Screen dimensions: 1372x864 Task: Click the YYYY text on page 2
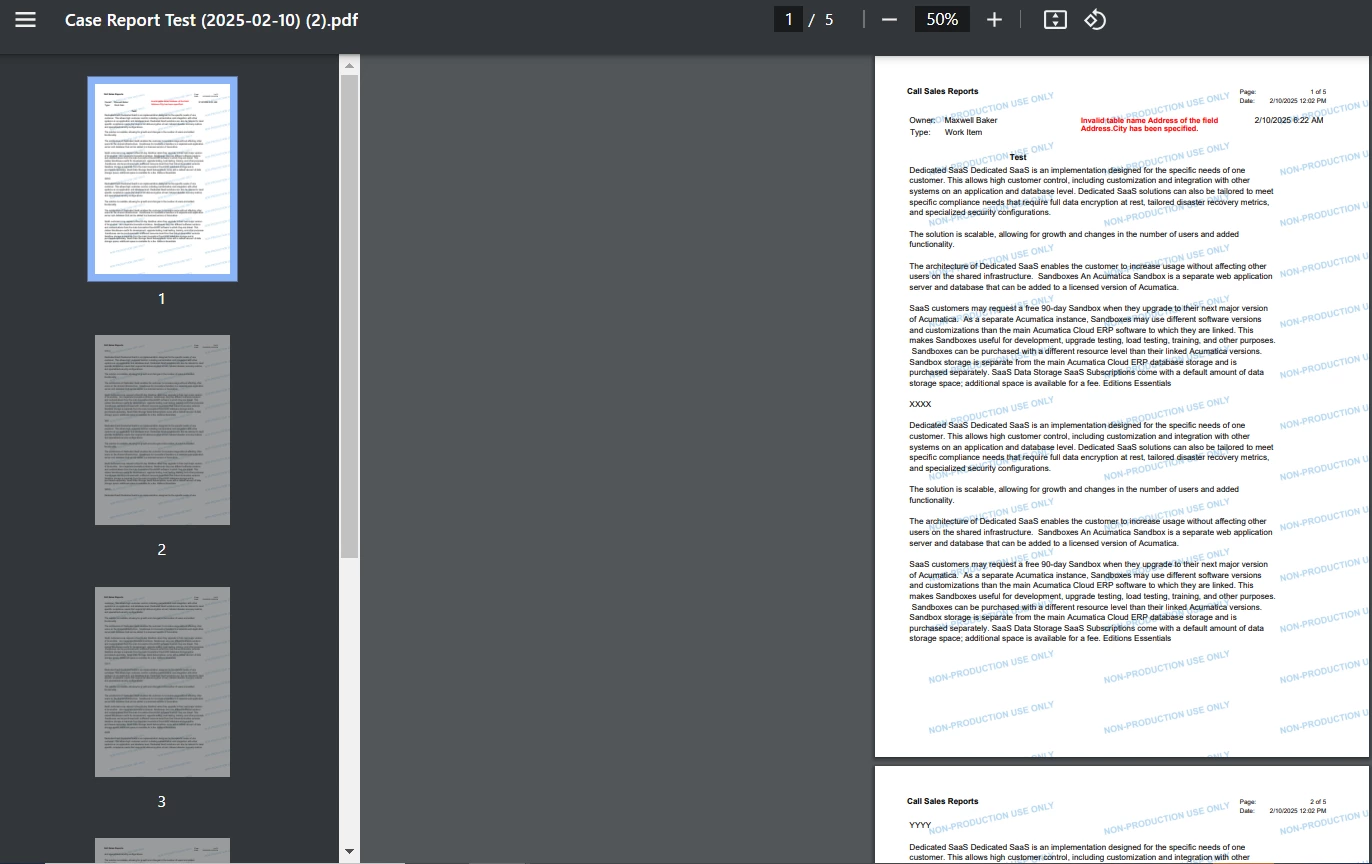(920, 826)
